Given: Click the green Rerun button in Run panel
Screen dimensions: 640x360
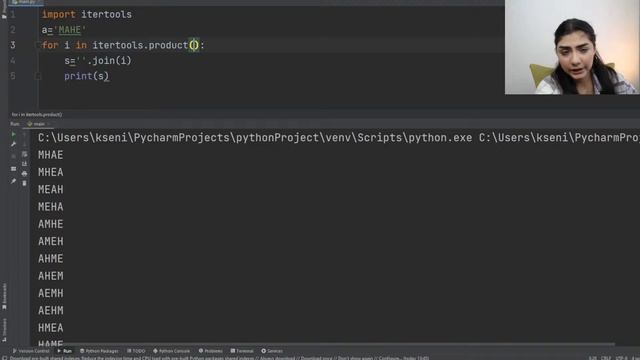Looking at the screenshot, I should [x=13, y=134].
